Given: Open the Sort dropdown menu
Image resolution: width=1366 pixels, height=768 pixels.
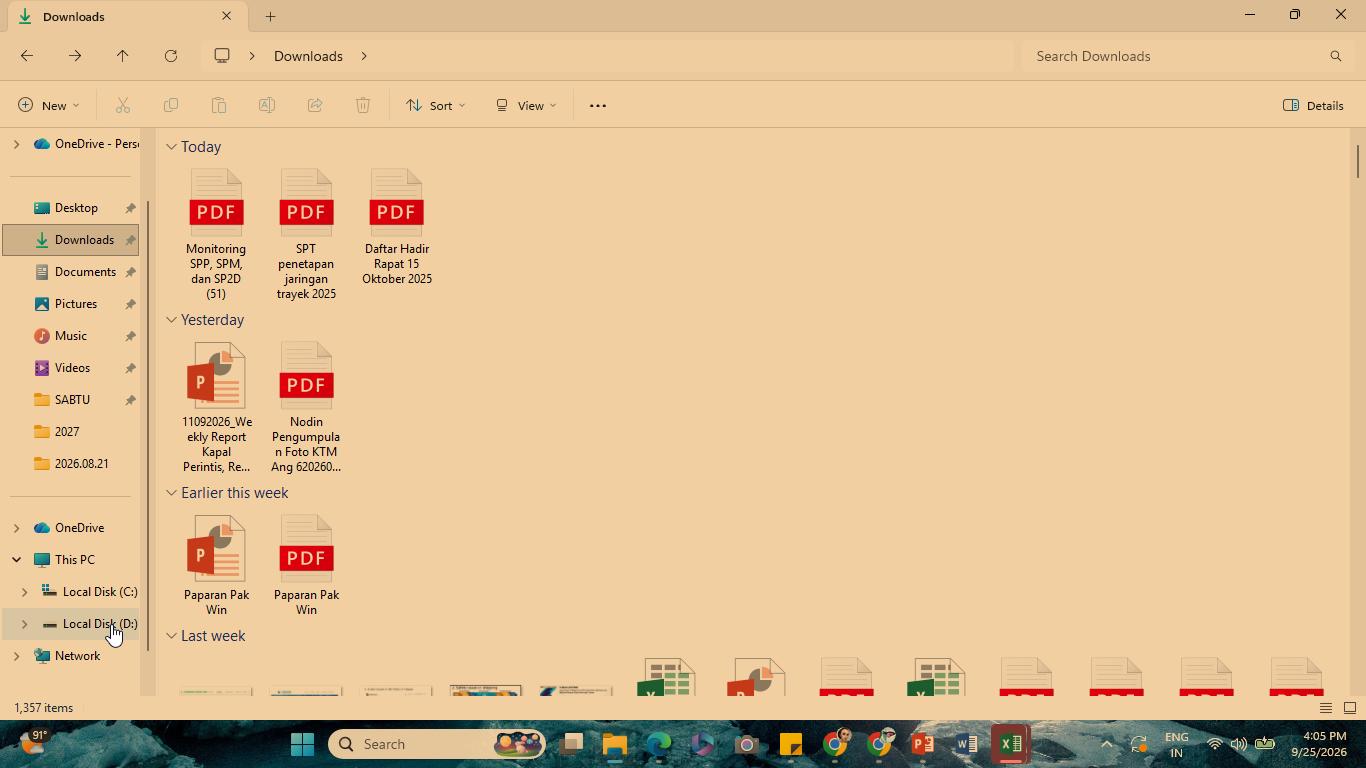Looking at the screenshot, I should point(436,105).
